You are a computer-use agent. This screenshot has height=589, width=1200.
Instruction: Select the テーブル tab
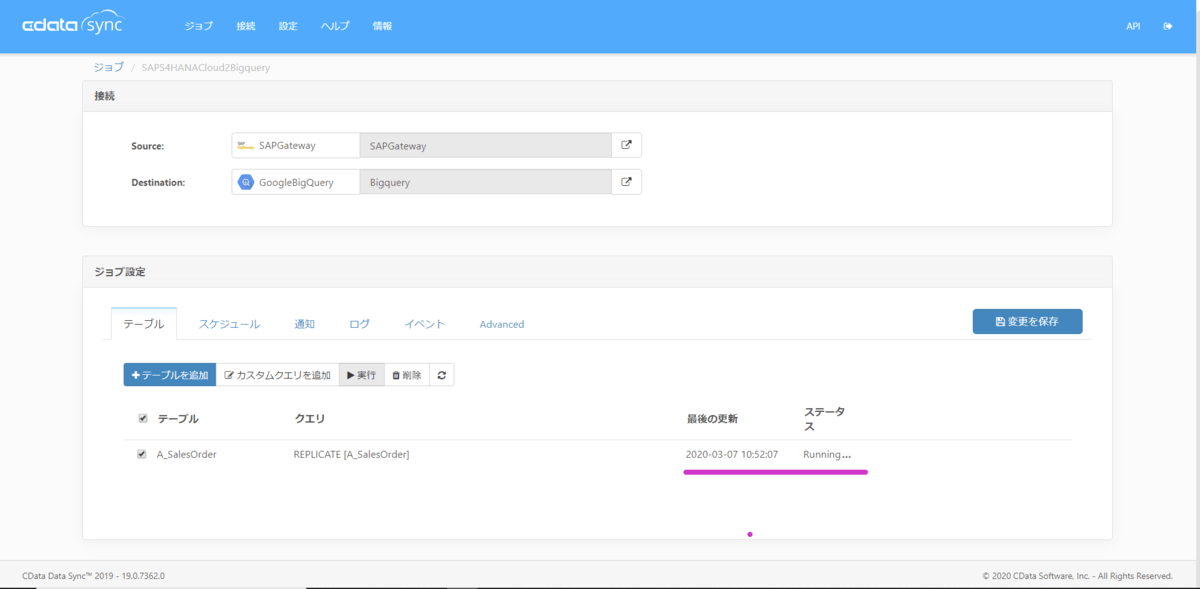click(144, 324)
